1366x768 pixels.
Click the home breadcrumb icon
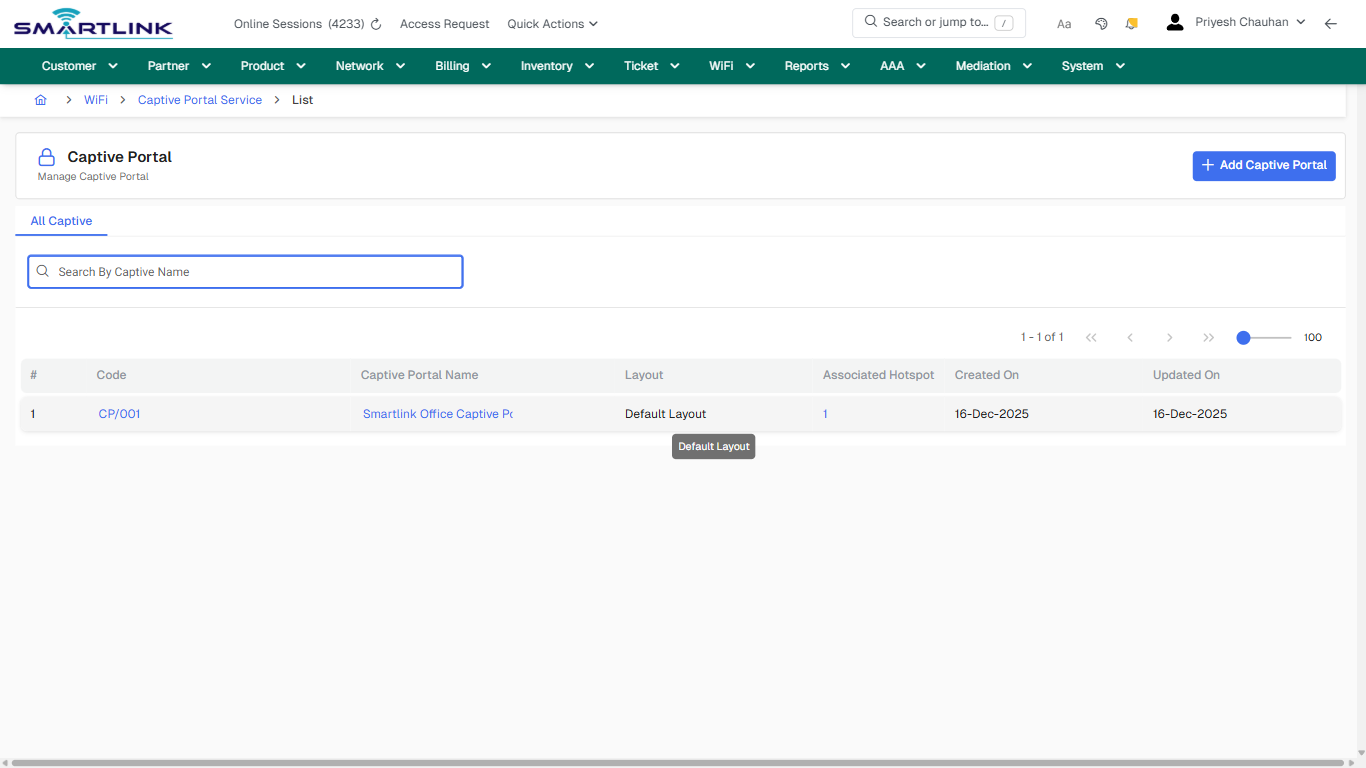click(40, 100)
